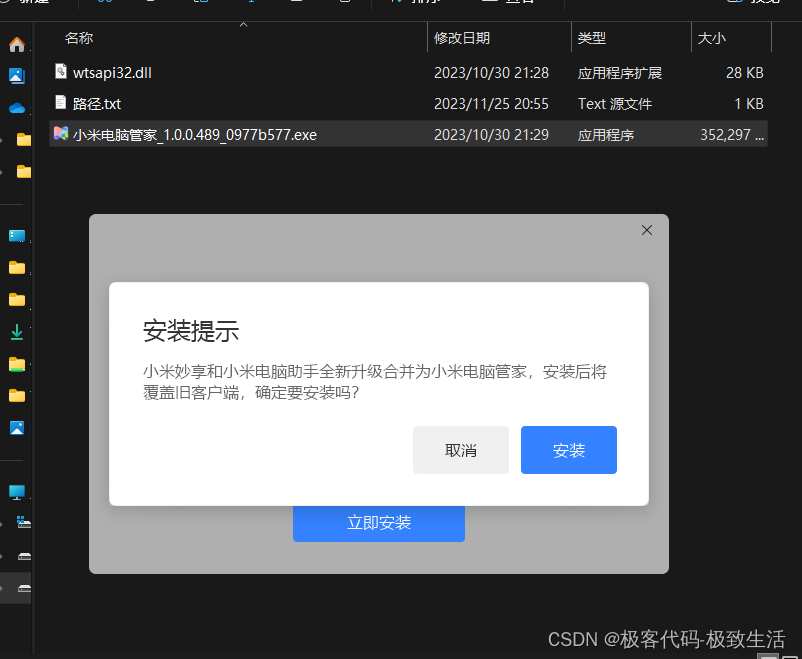Click the 小米电脑管家 installer exe icon
This screenshot has height=659, width=802.
point(61,134)
